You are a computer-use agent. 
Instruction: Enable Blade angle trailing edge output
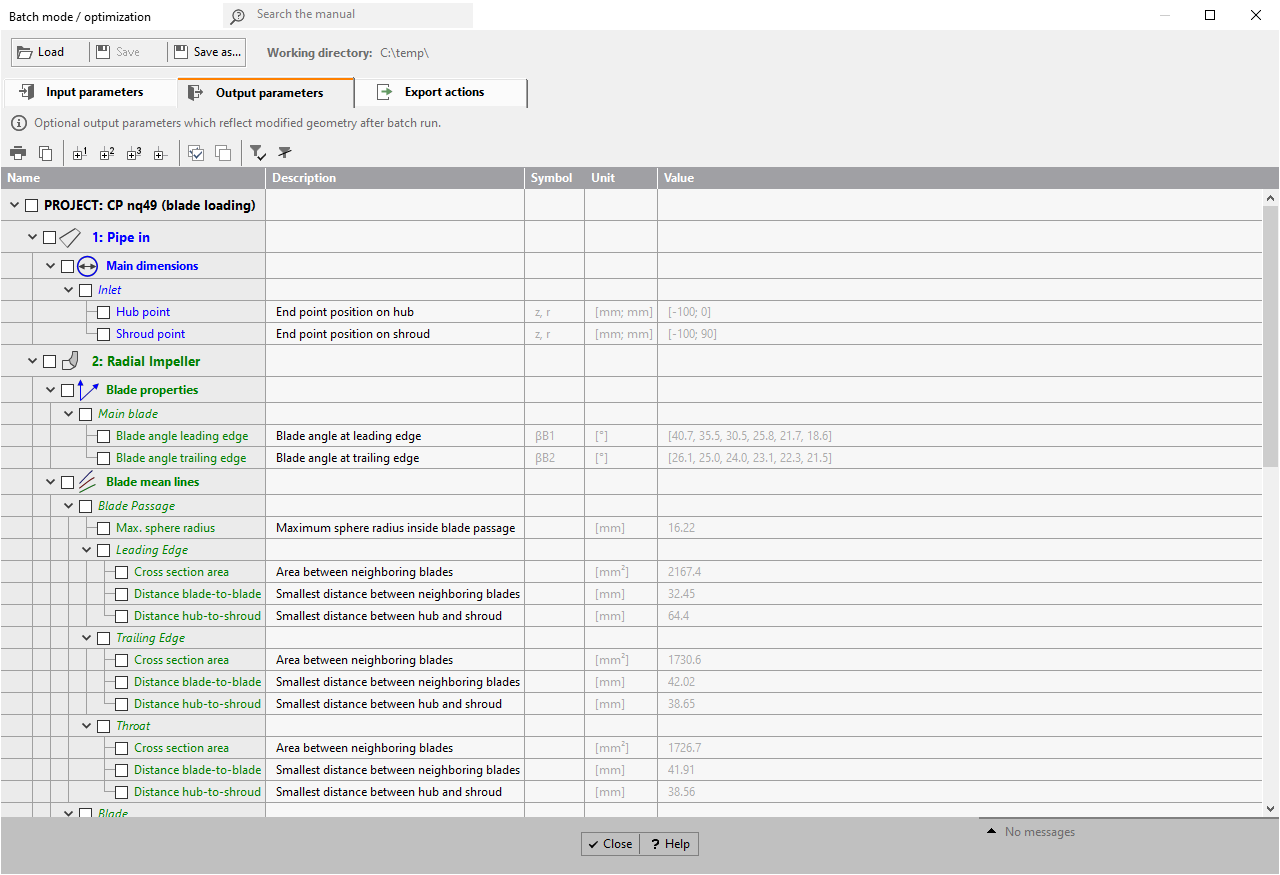coord(104,458)
